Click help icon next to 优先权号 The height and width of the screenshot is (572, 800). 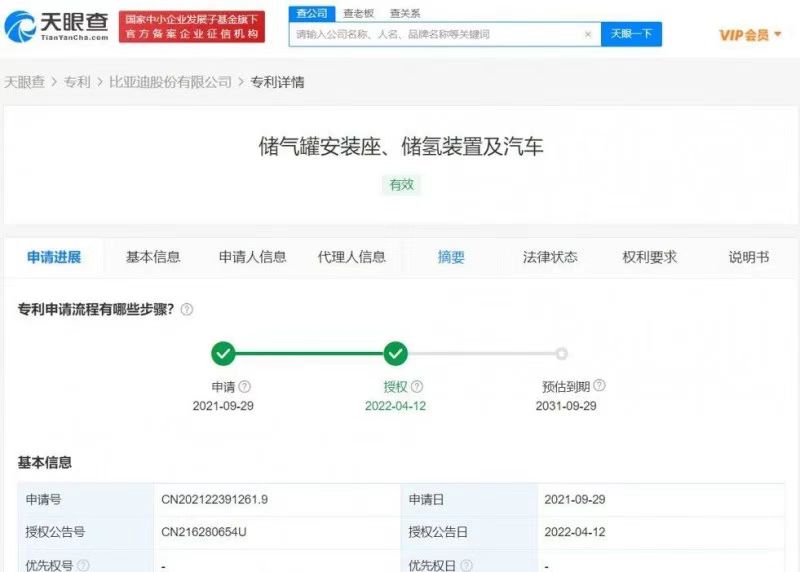[83, 565]
